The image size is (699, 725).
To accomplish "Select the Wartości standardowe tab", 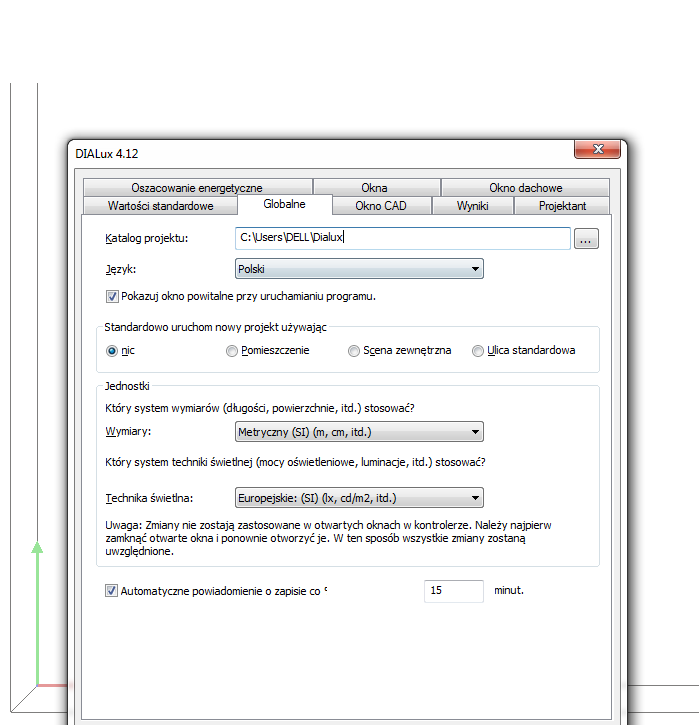I will pos(160,206).
